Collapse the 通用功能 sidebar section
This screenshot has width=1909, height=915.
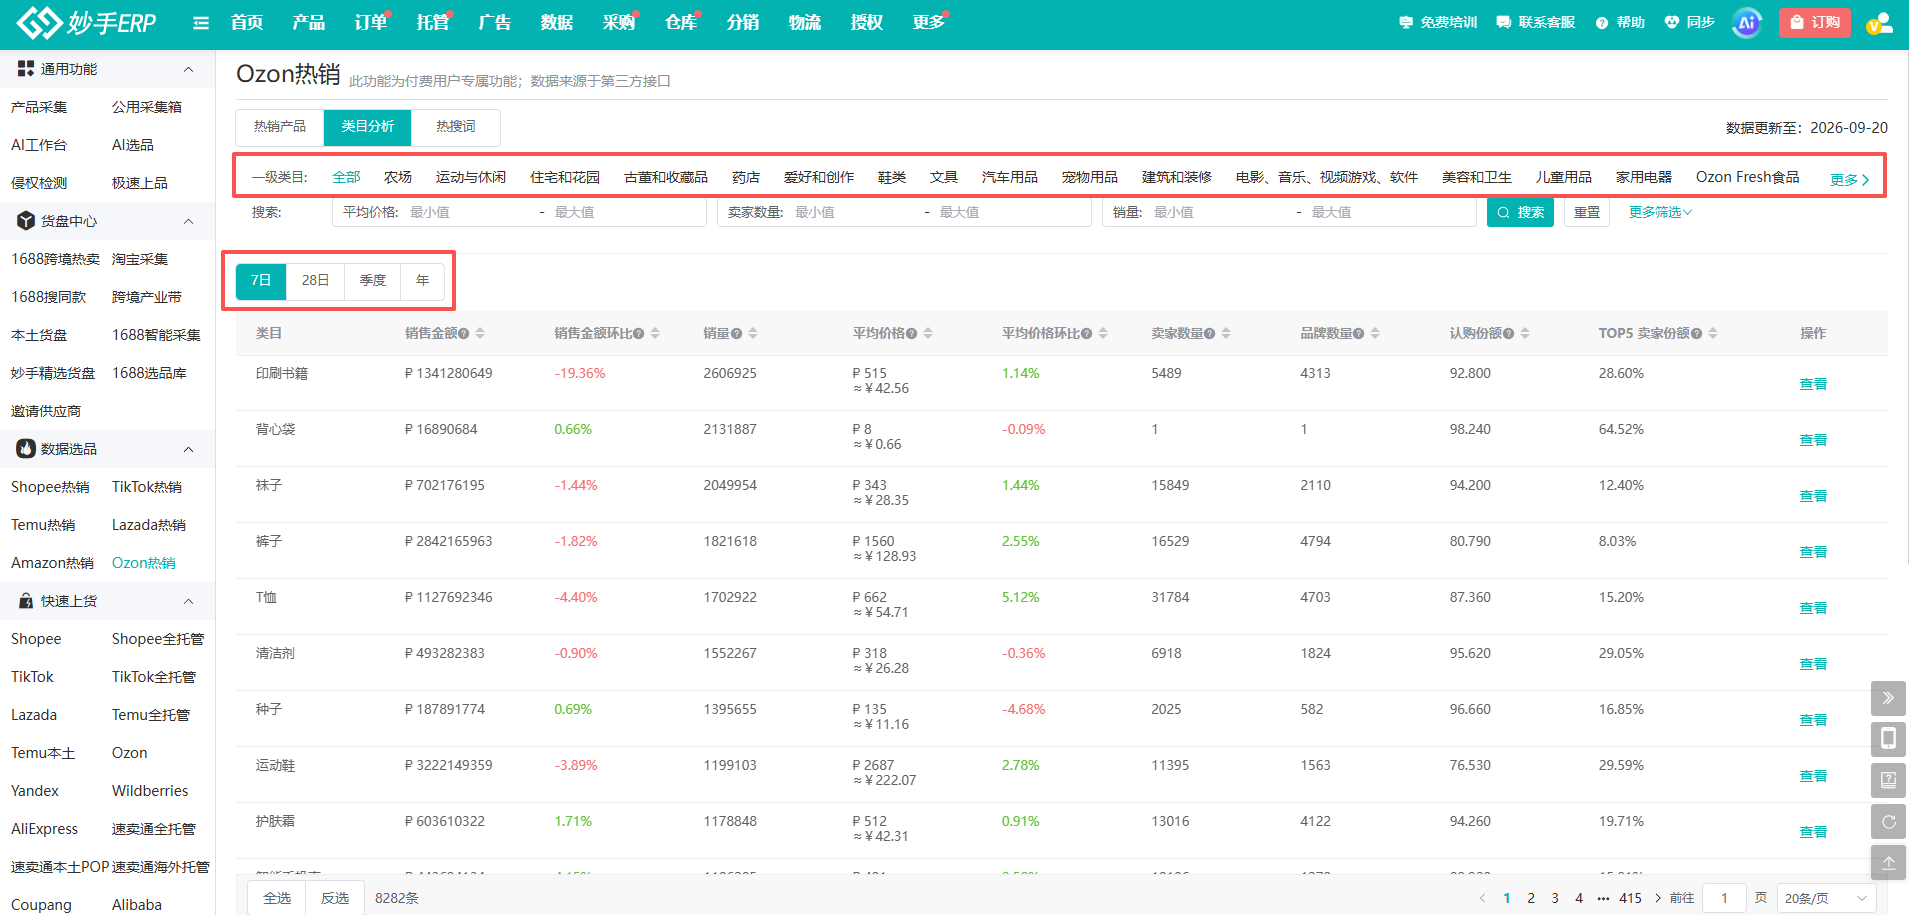[188, 69]
